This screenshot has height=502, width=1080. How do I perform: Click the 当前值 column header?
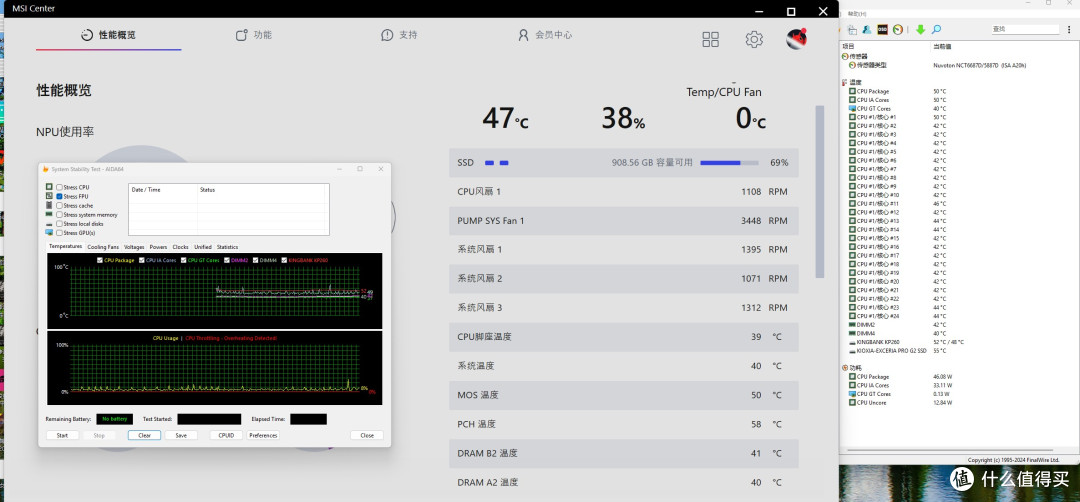[942, 47]
